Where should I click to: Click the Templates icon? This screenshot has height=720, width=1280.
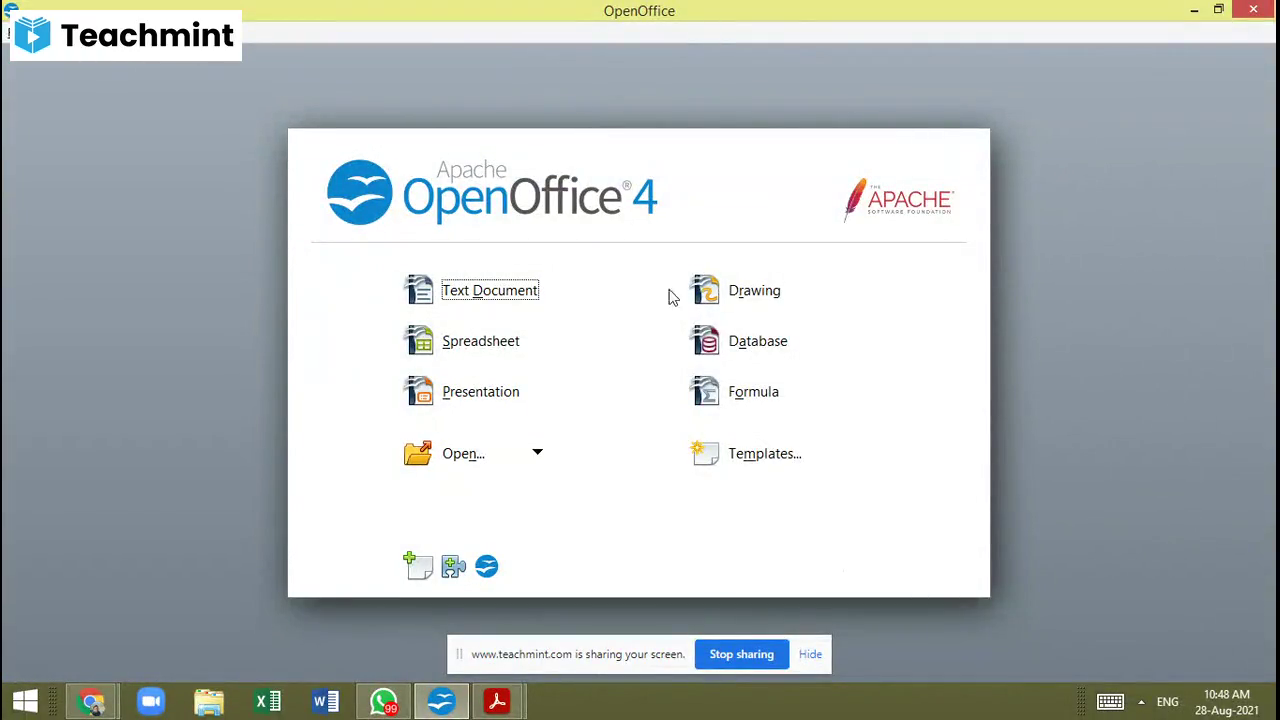[x=704, y=453]
